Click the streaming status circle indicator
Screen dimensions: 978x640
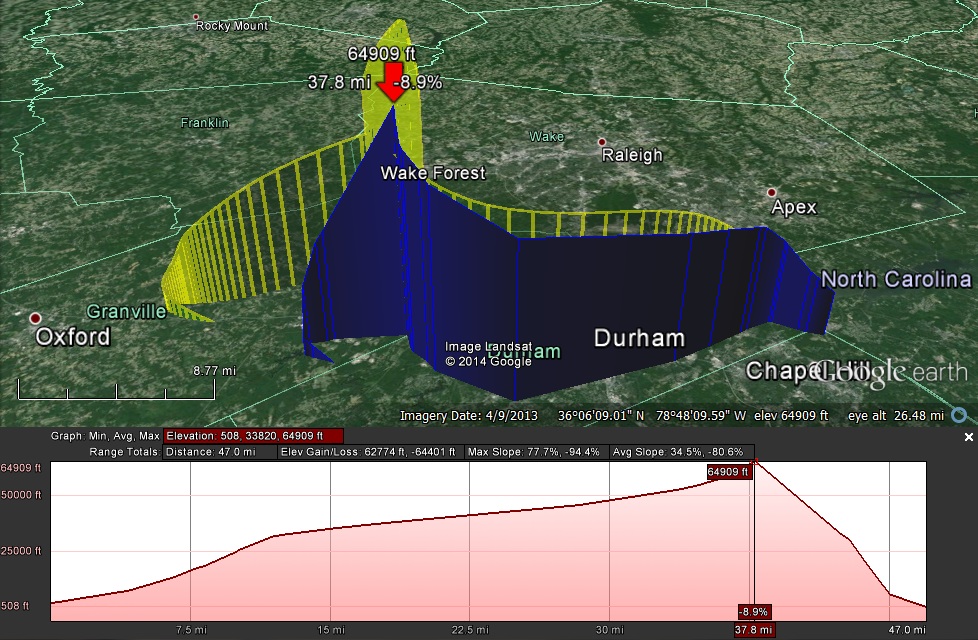pos(960,415)
